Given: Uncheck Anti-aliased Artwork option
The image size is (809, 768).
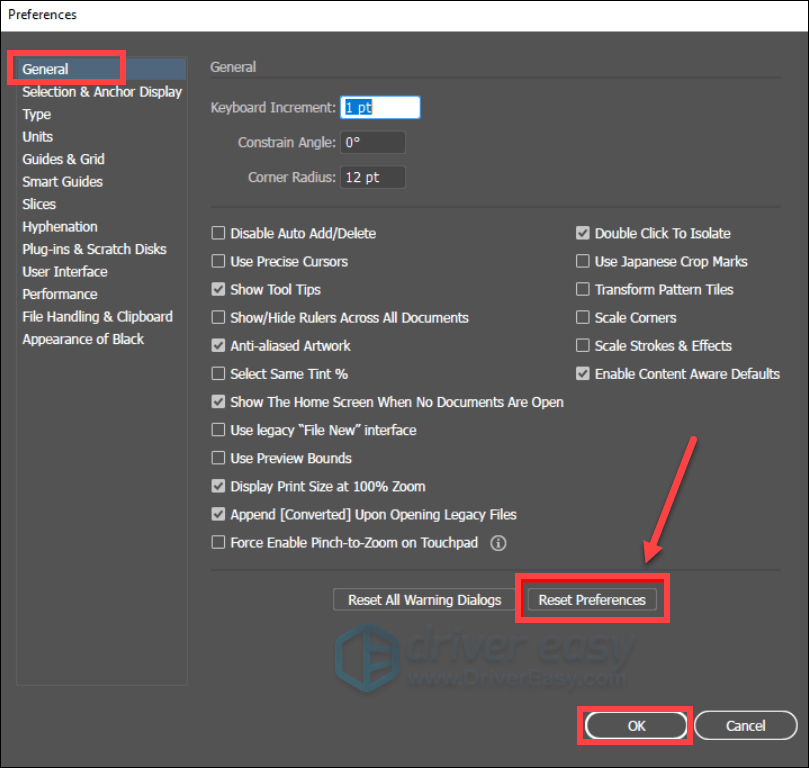Looking at the screenshot, I should (218, 346).
